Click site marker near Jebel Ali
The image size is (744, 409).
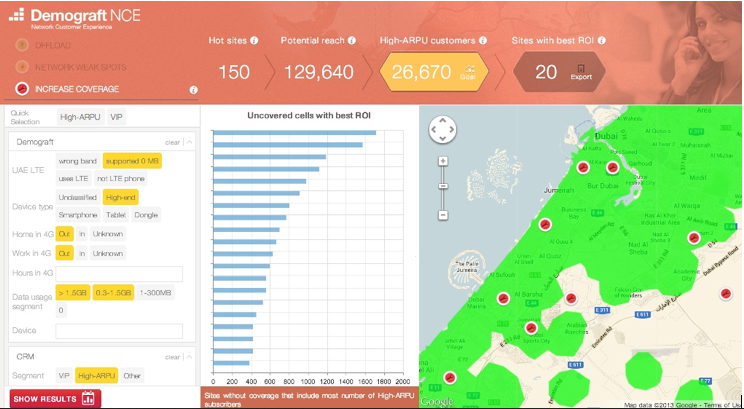click(x=449, y=378)
